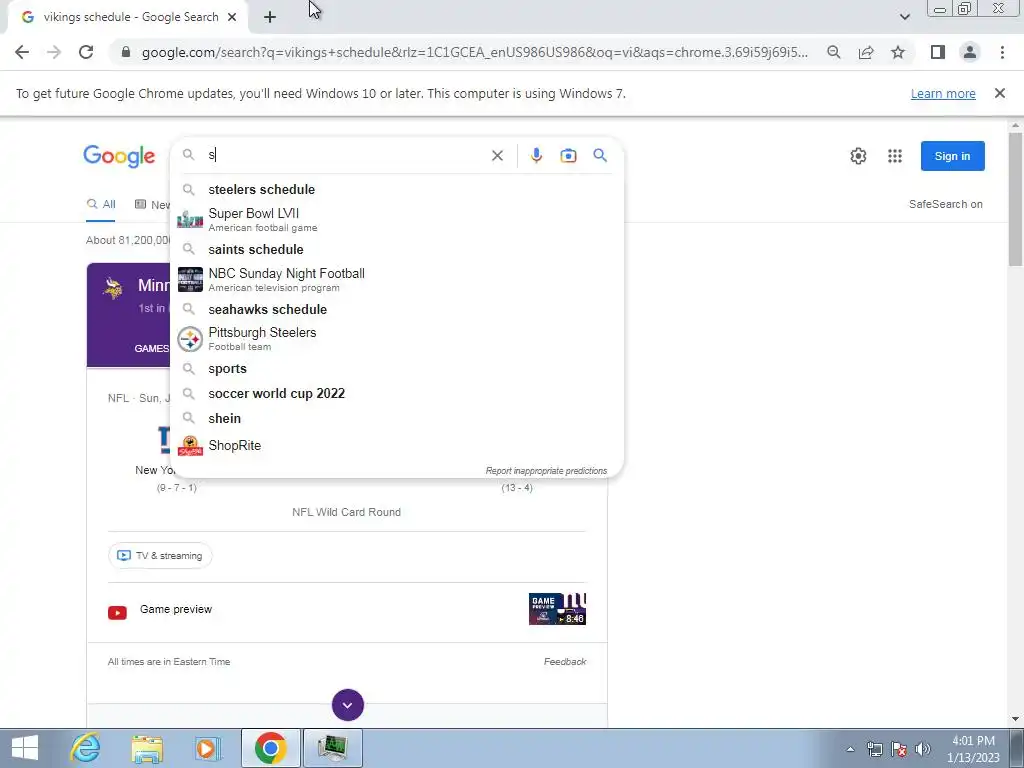Screen dimensions: 1024x768
Task: Open the volume control in the tray
Action: [923, 749]
